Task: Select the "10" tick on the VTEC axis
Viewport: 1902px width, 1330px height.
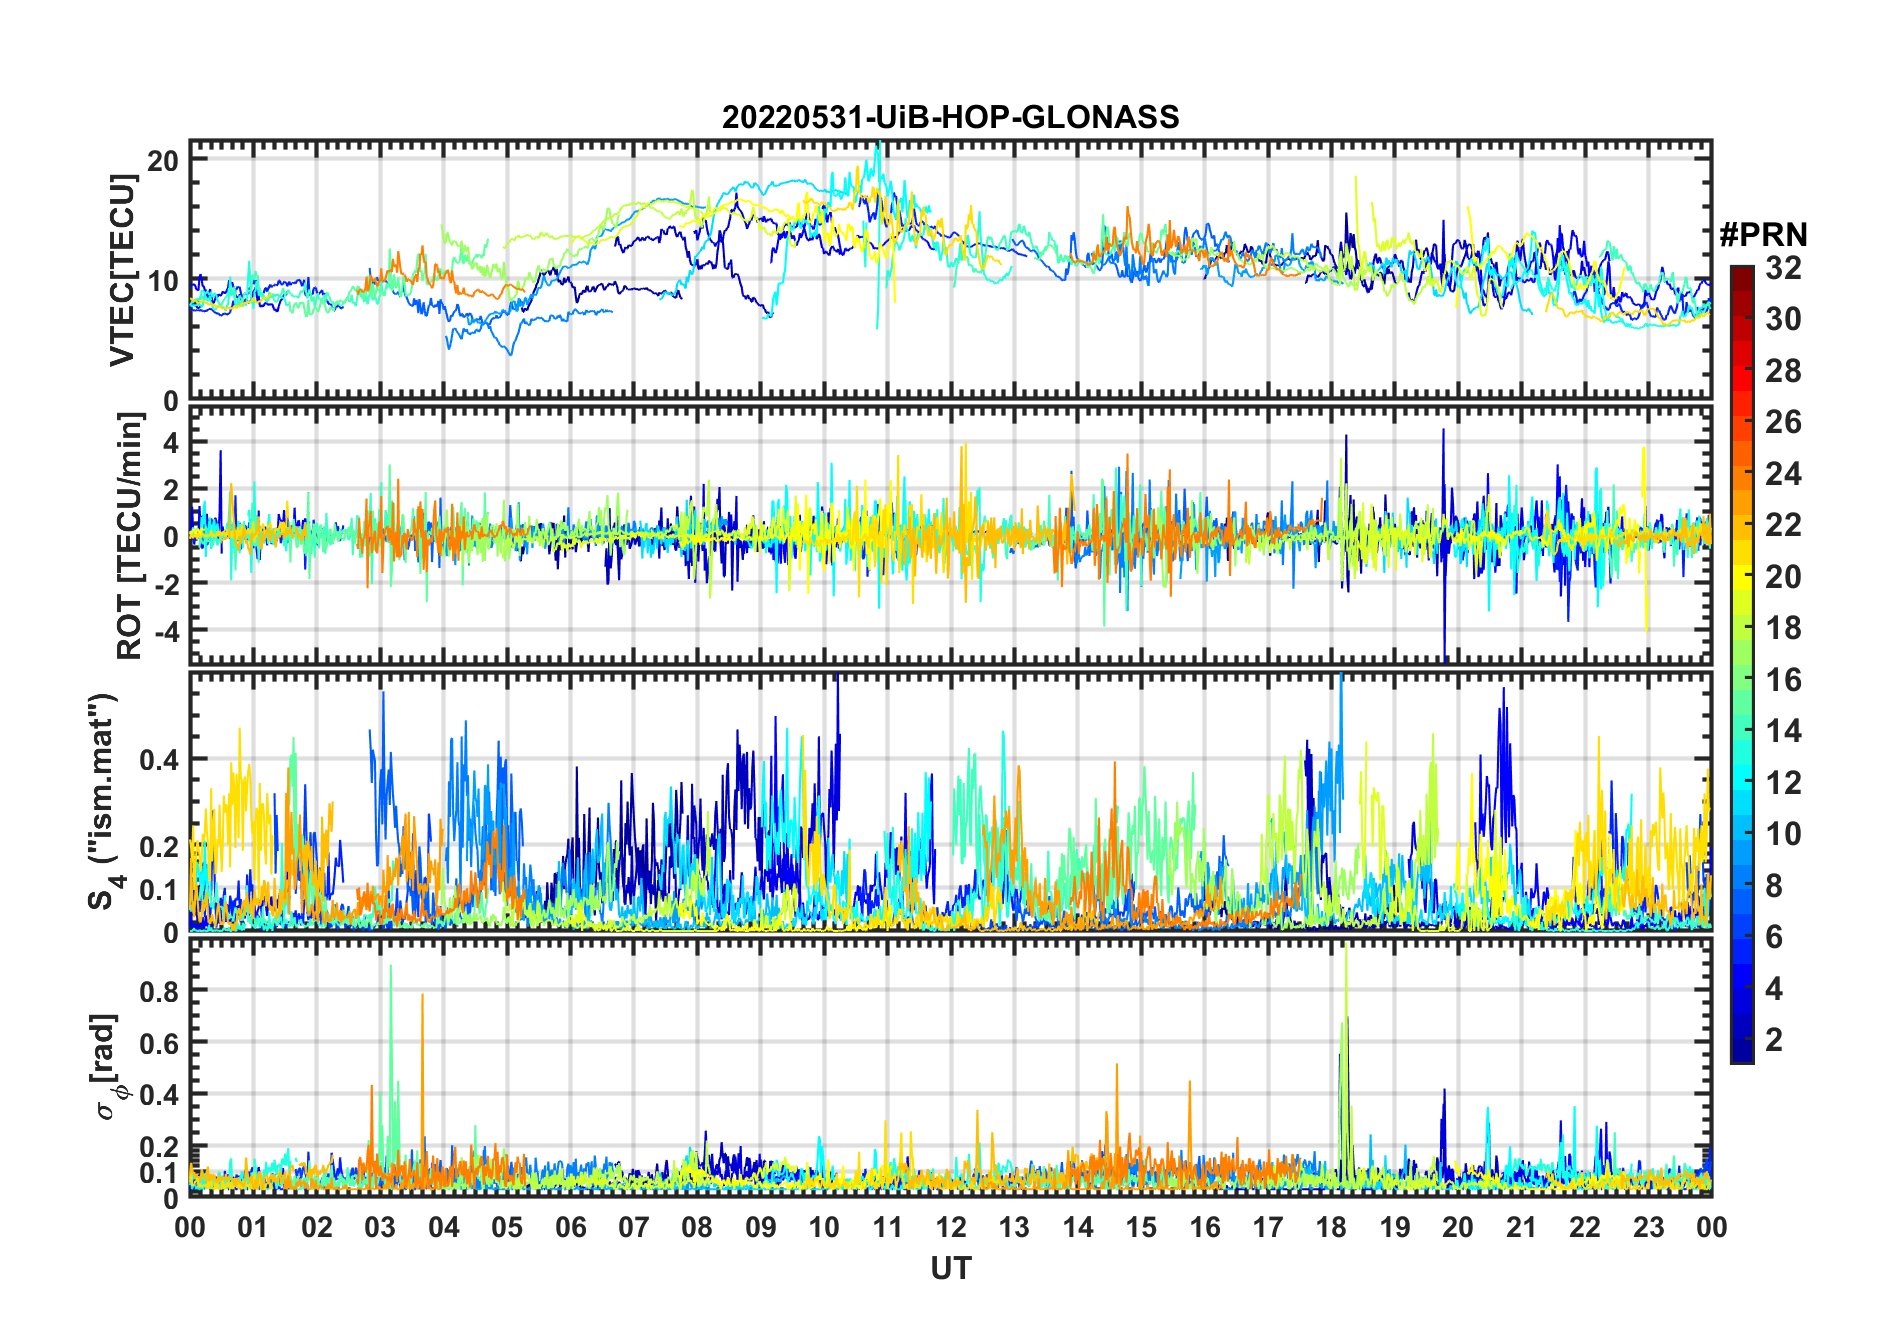Action: pyautogui.click(x=164, y=281)
